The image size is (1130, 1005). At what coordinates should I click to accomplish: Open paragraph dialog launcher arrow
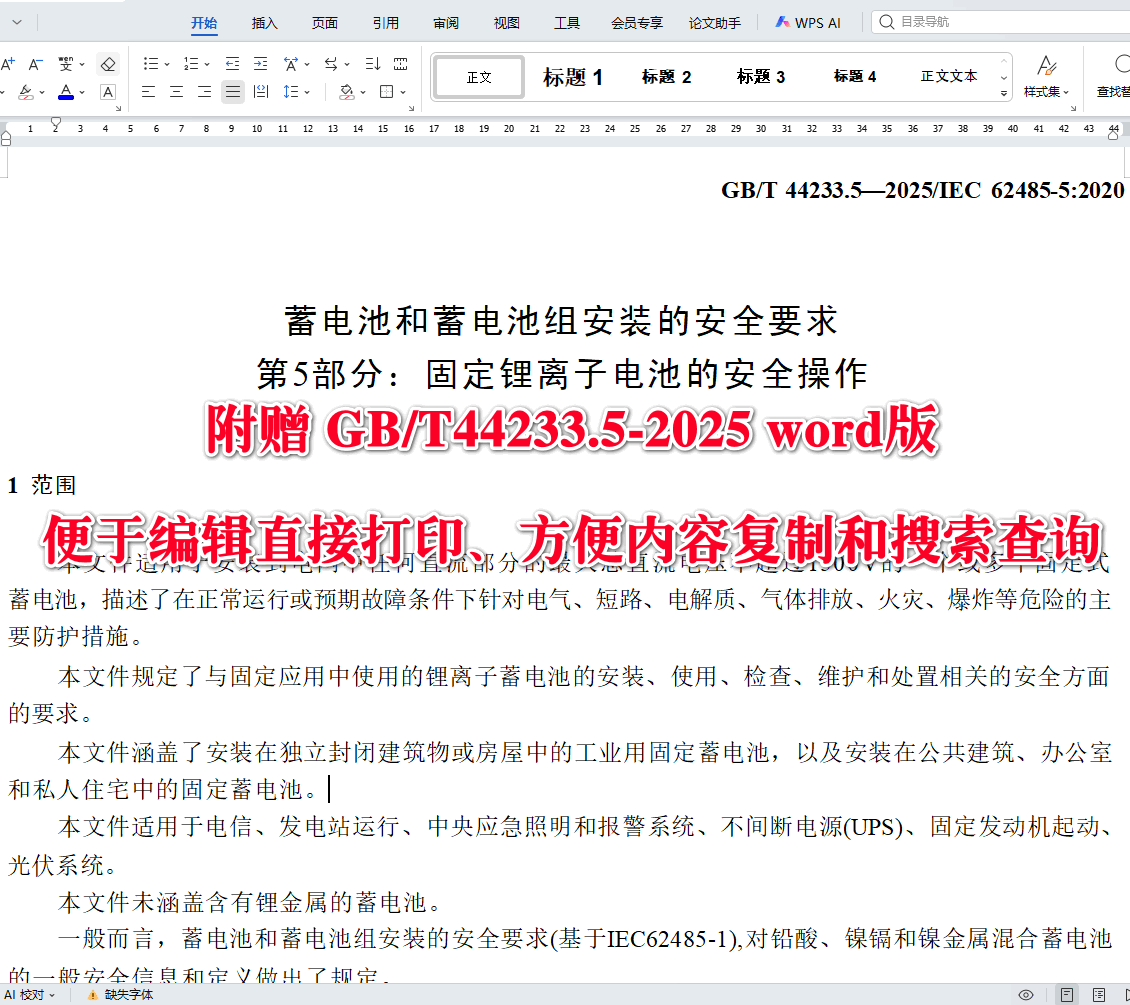(411, 109)
